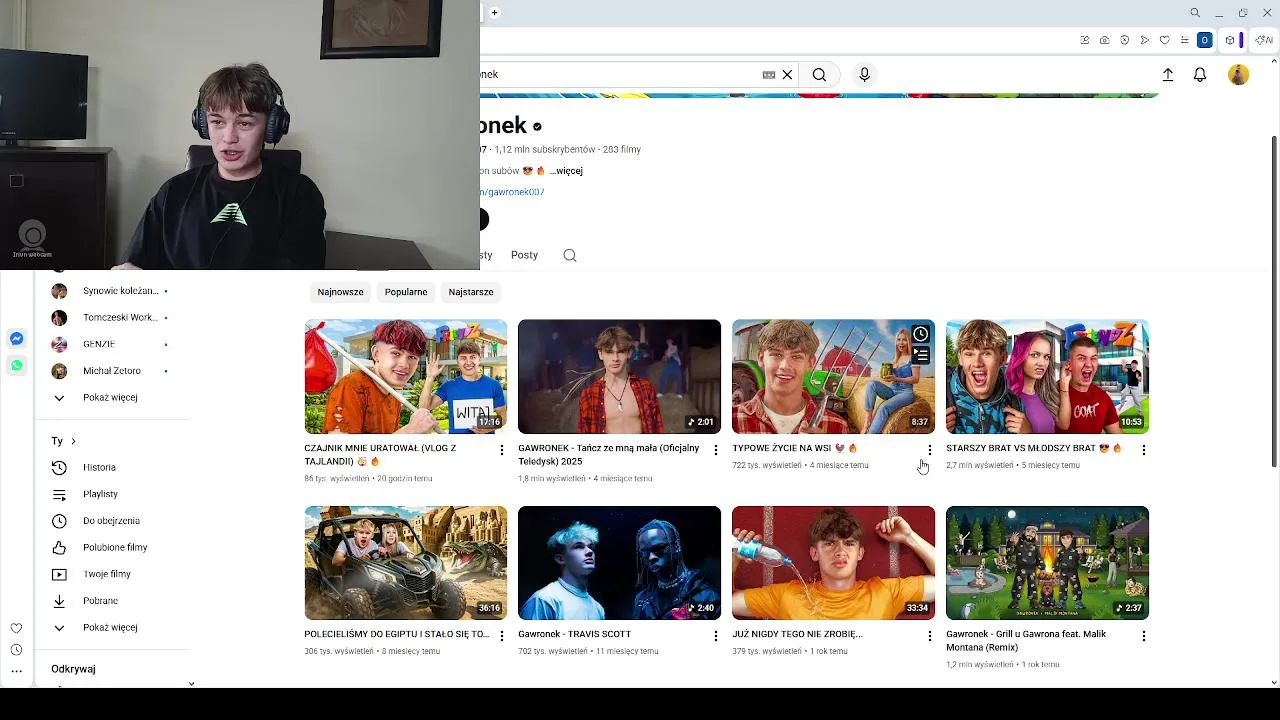Add TYPOWE ŻYCIE NA WSI to queue
This screenshot has height=720, width=1280.
pyautogui.click(x=920, y=355)
